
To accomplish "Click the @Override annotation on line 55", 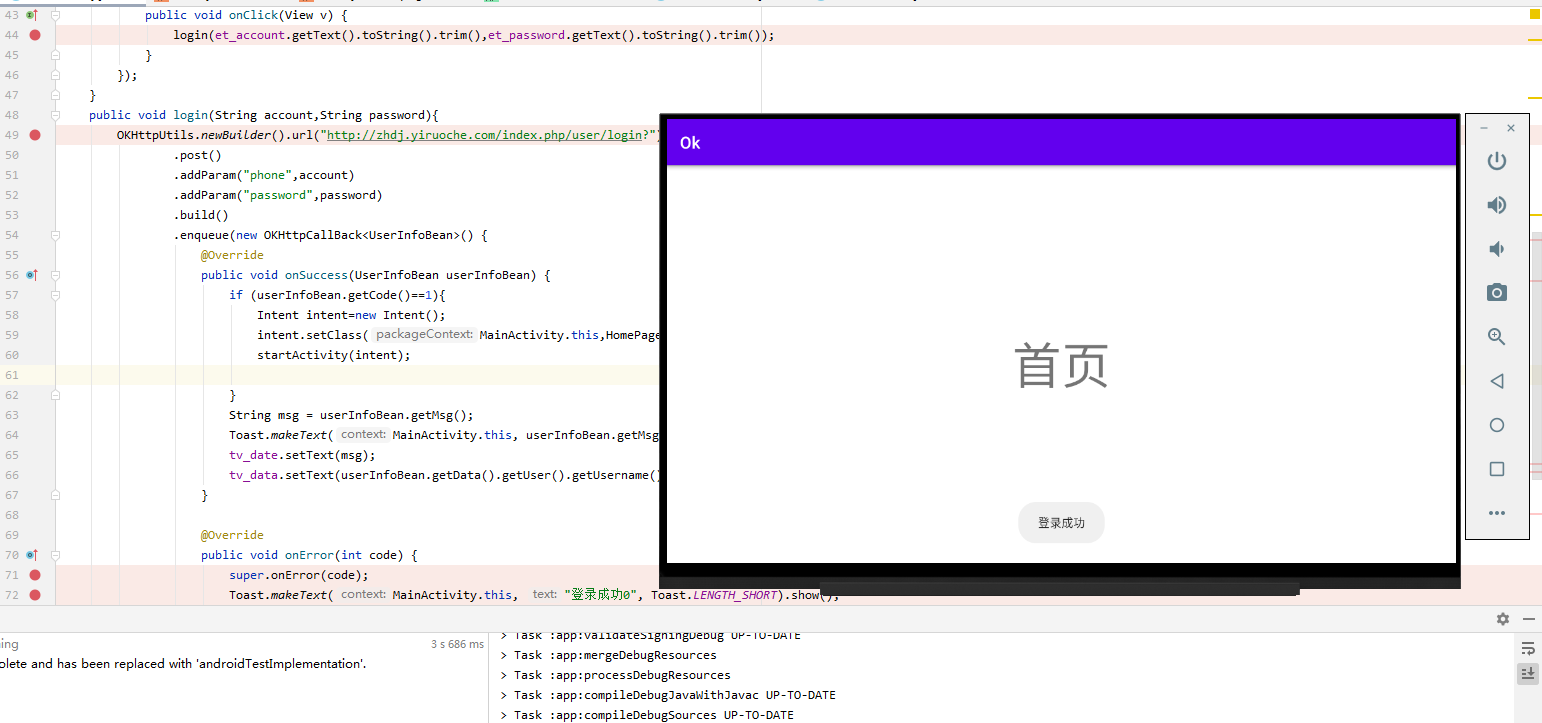I will tap(232, 255).
